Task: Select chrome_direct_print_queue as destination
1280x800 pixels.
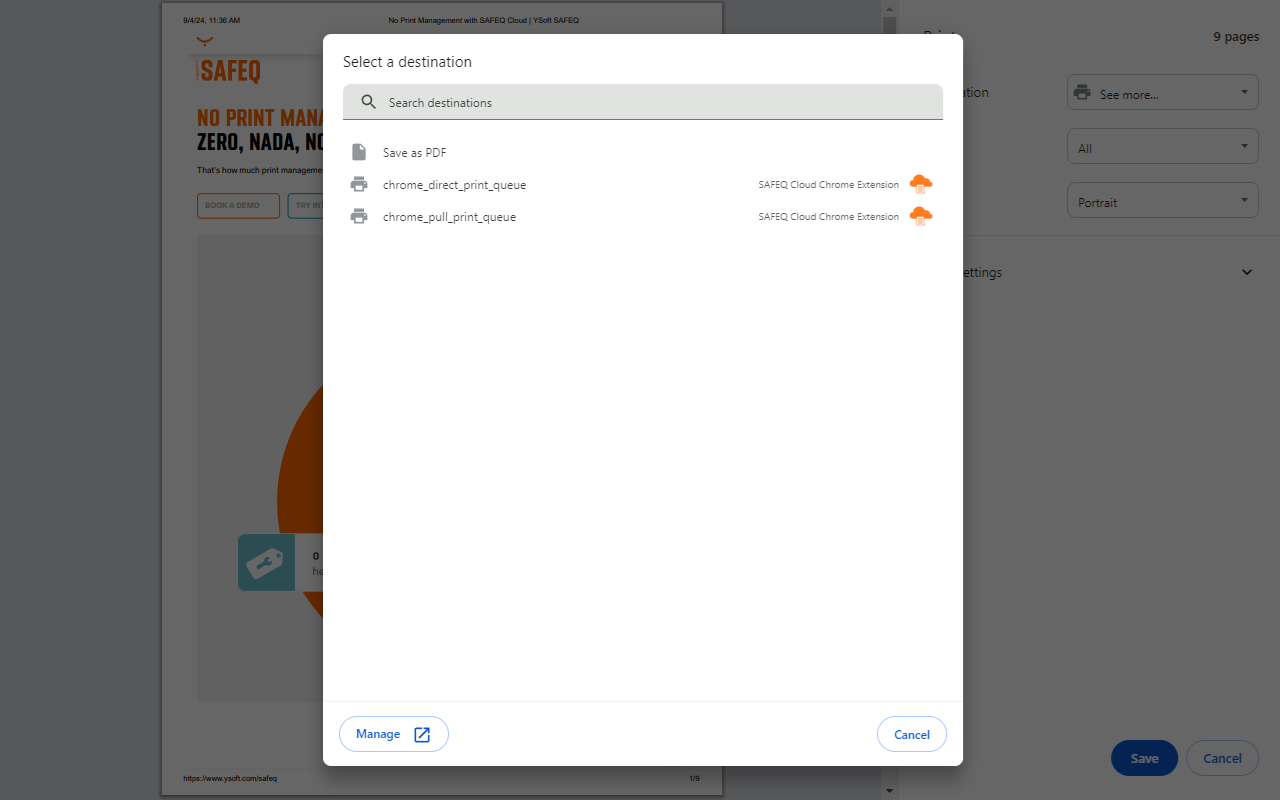Action: (x=455, y=184)
